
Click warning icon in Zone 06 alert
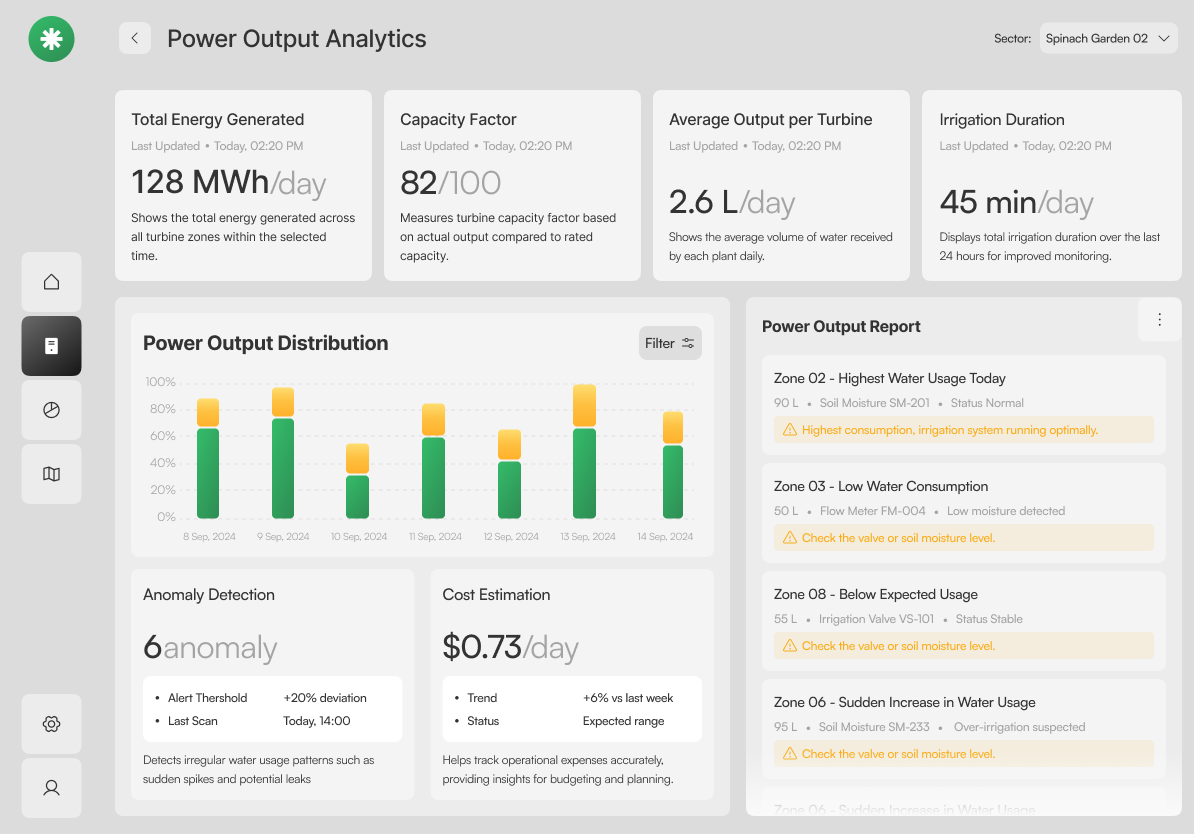[790, 754]
